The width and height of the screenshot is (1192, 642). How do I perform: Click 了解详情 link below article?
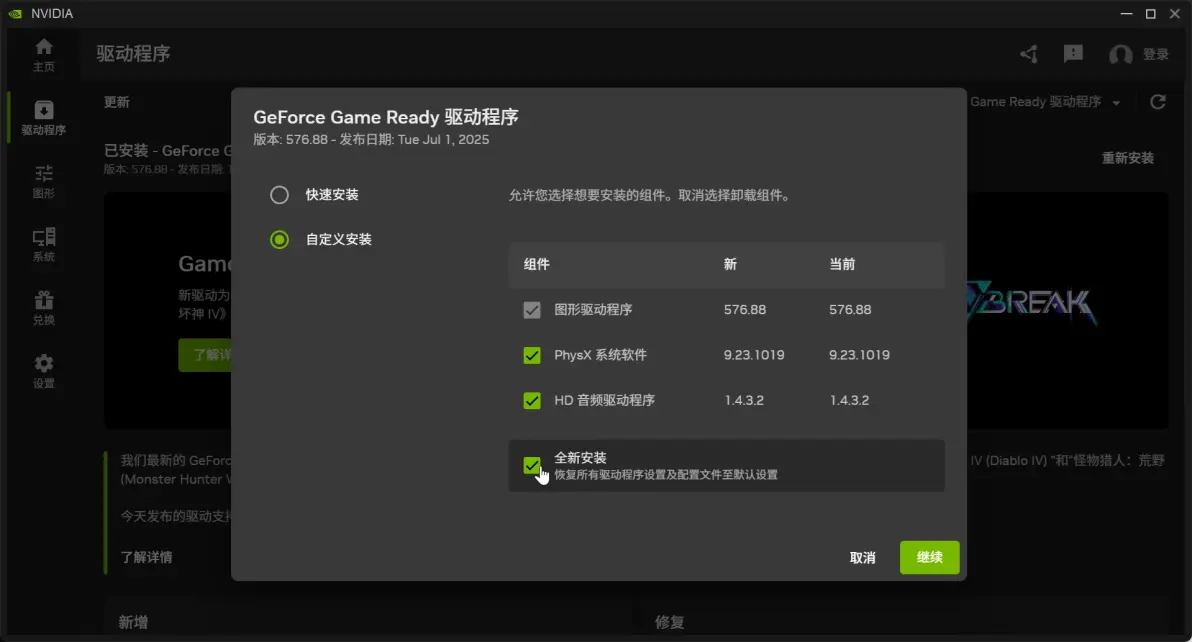click(x=146, y=557)
